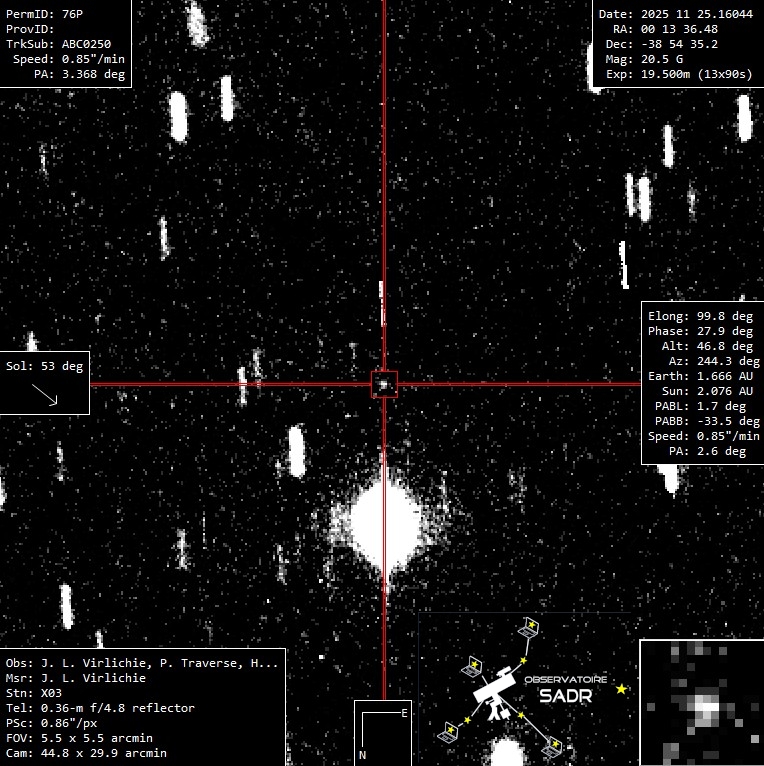Click the Az: 244.3 deg entry
This screenshot has height=766, width=764.
[x=714, y=361]
